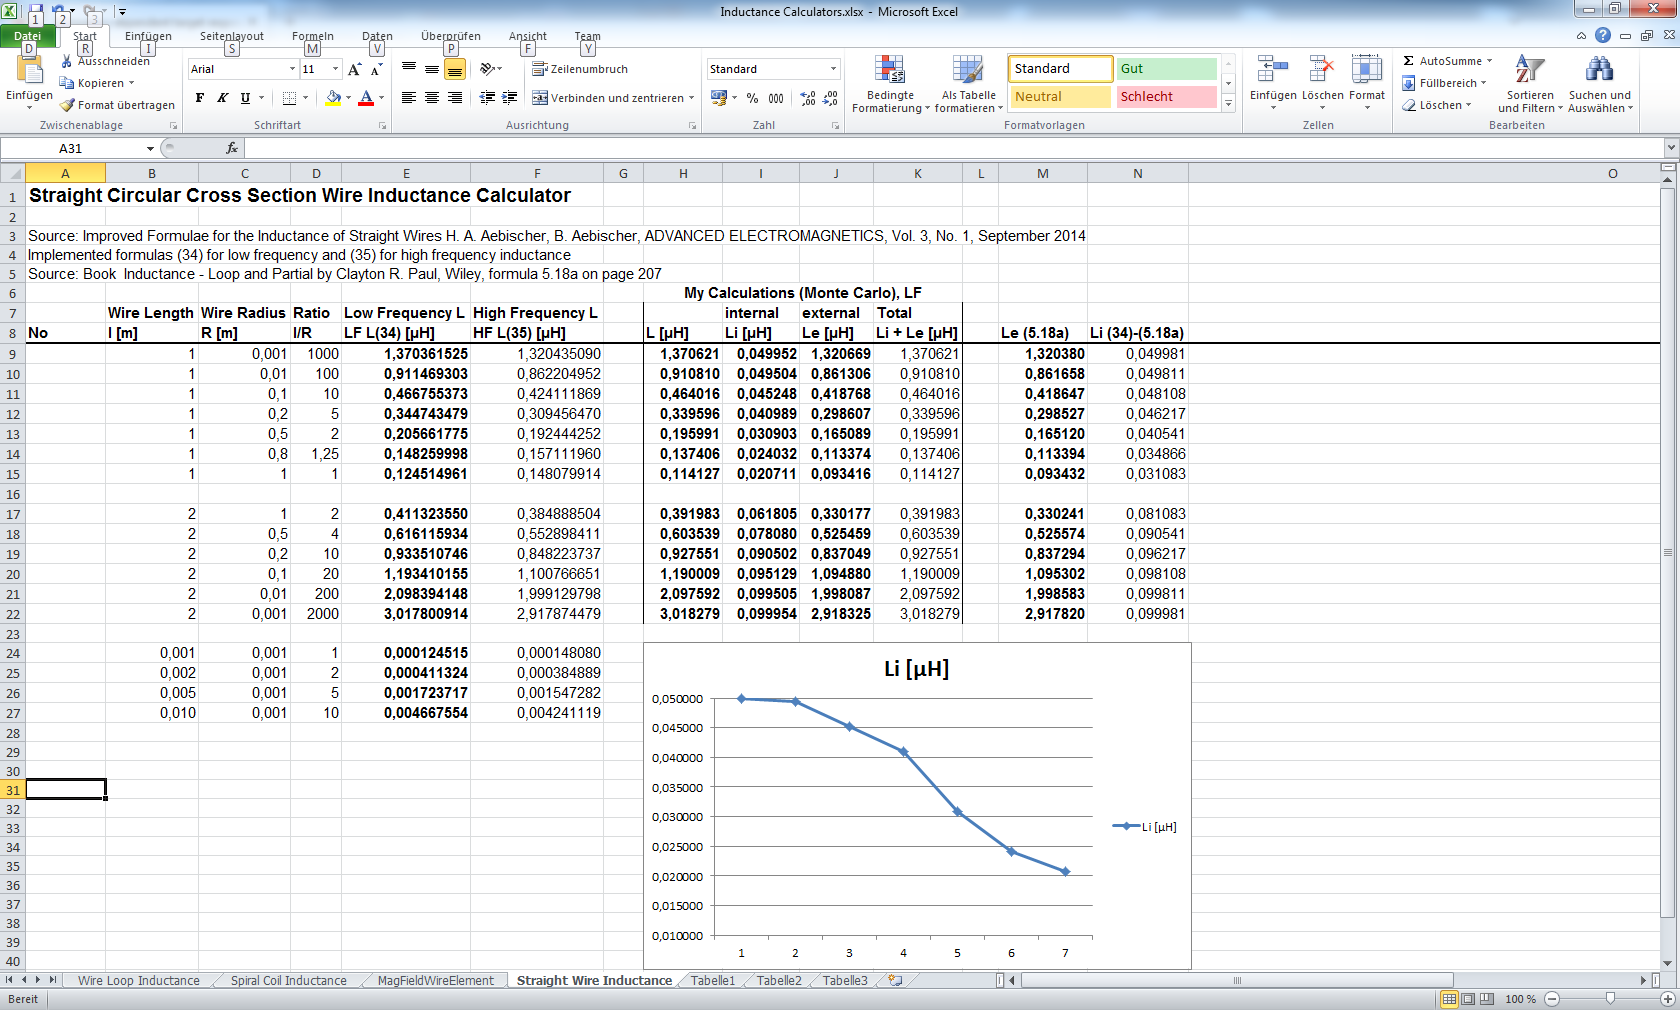Open the font size dropdown
The image size is (1680, 1010).
[336, 69]
